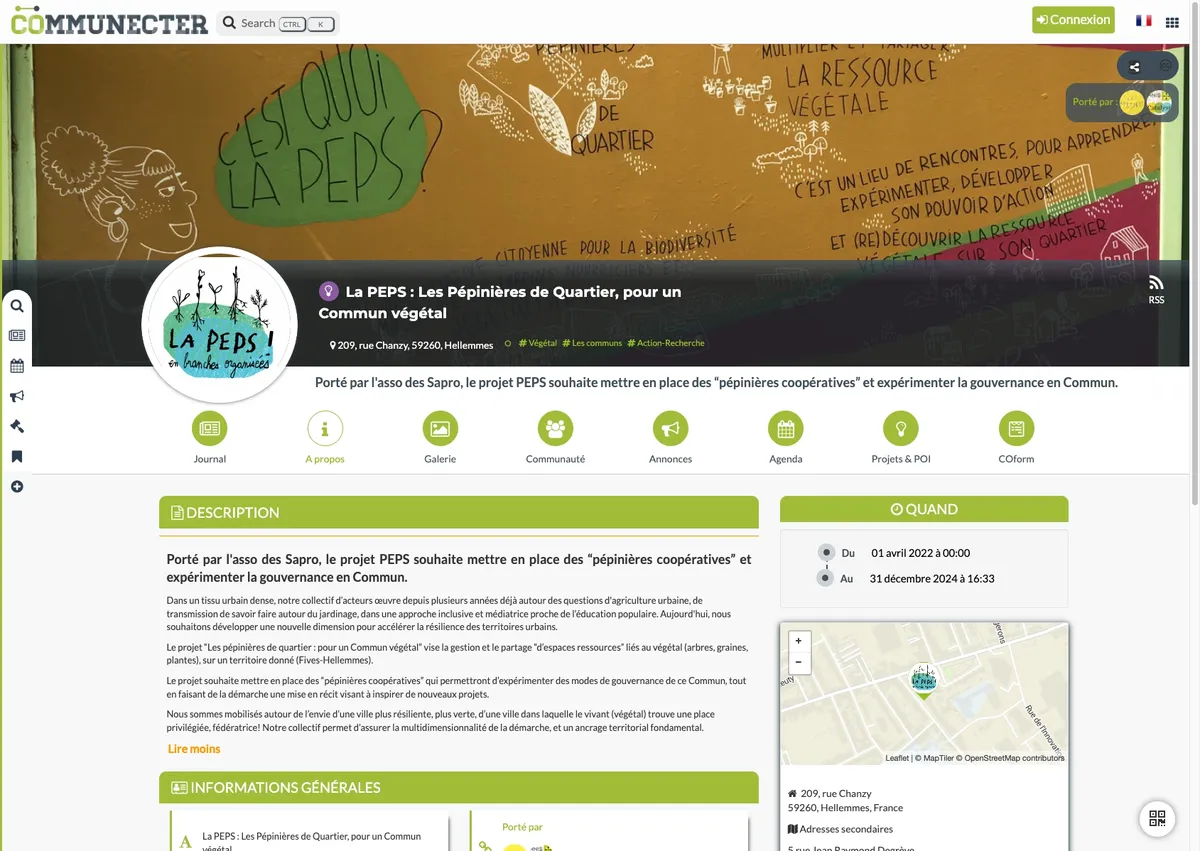1200x851 pixels.
Task: Click the RSS feed icon
Action: [x=1156, y=289]
